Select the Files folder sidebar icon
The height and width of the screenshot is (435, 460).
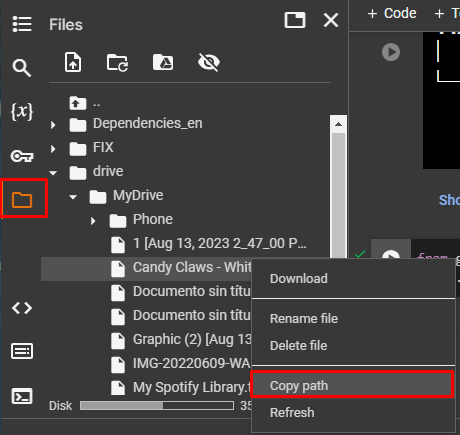pyautogui.click(x=22, y=200)
